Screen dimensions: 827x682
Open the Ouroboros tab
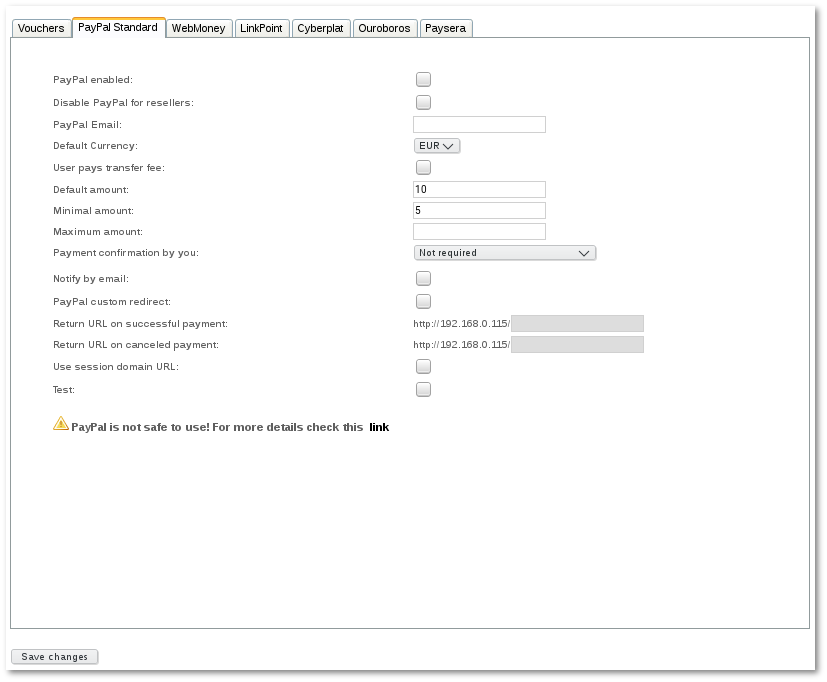coord(384,29)
